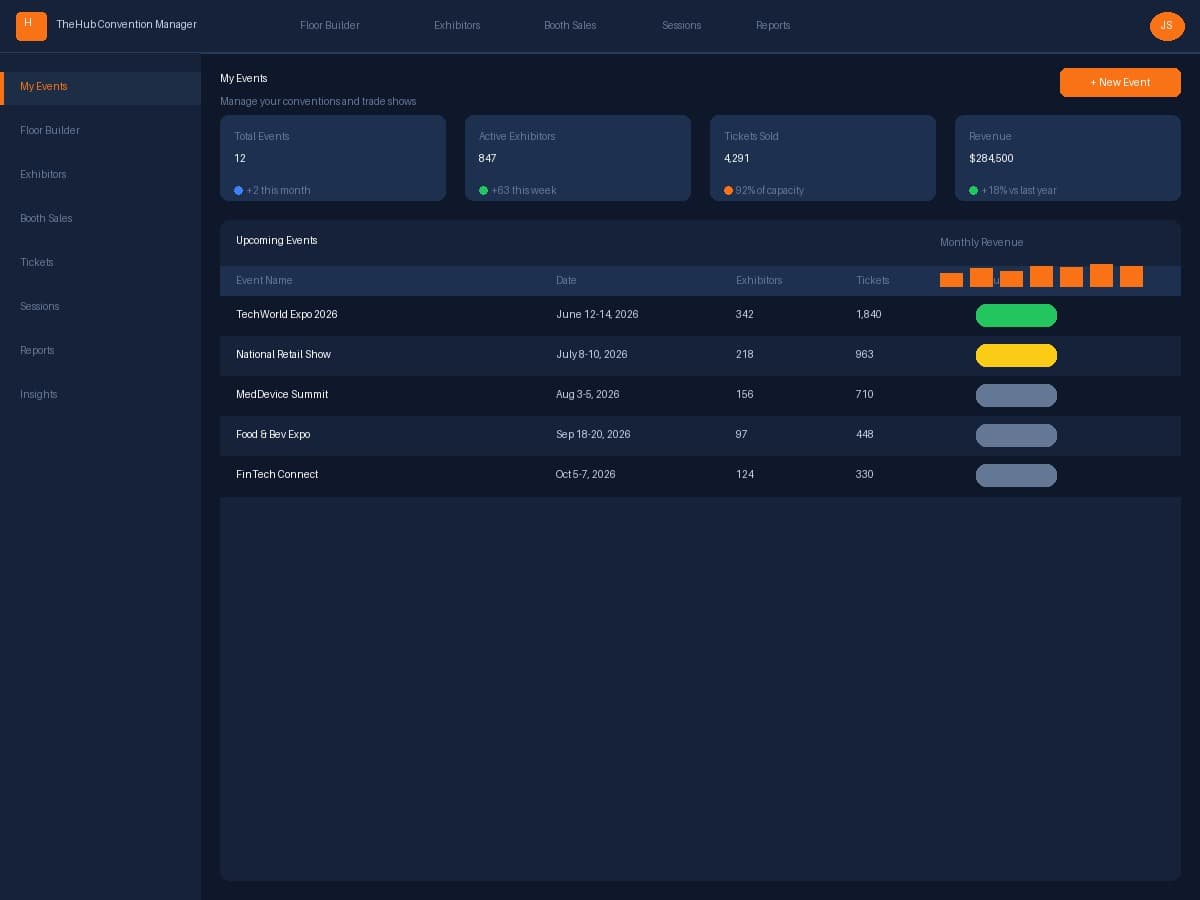Click the gray status pill for MedDevice Summit
This screenshot has height=900, width=1200.
point(1016,396)
